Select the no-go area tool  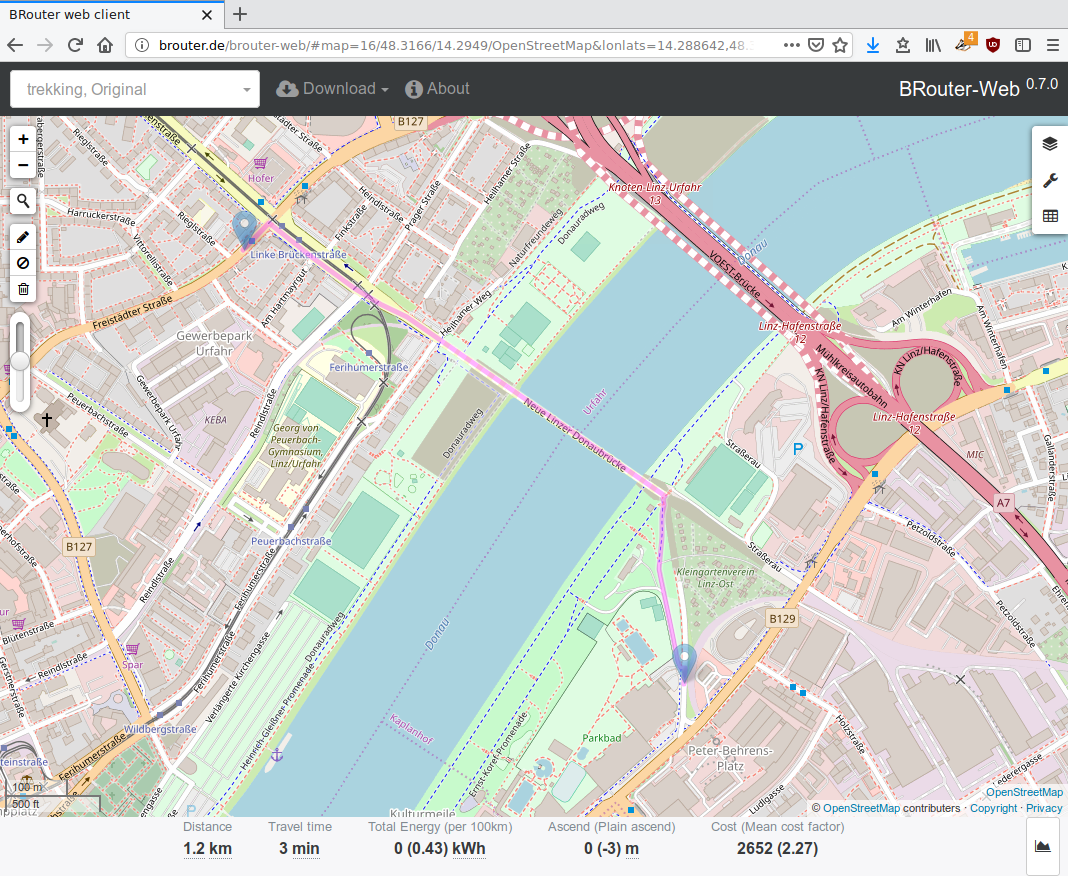[x=21, y=263]
